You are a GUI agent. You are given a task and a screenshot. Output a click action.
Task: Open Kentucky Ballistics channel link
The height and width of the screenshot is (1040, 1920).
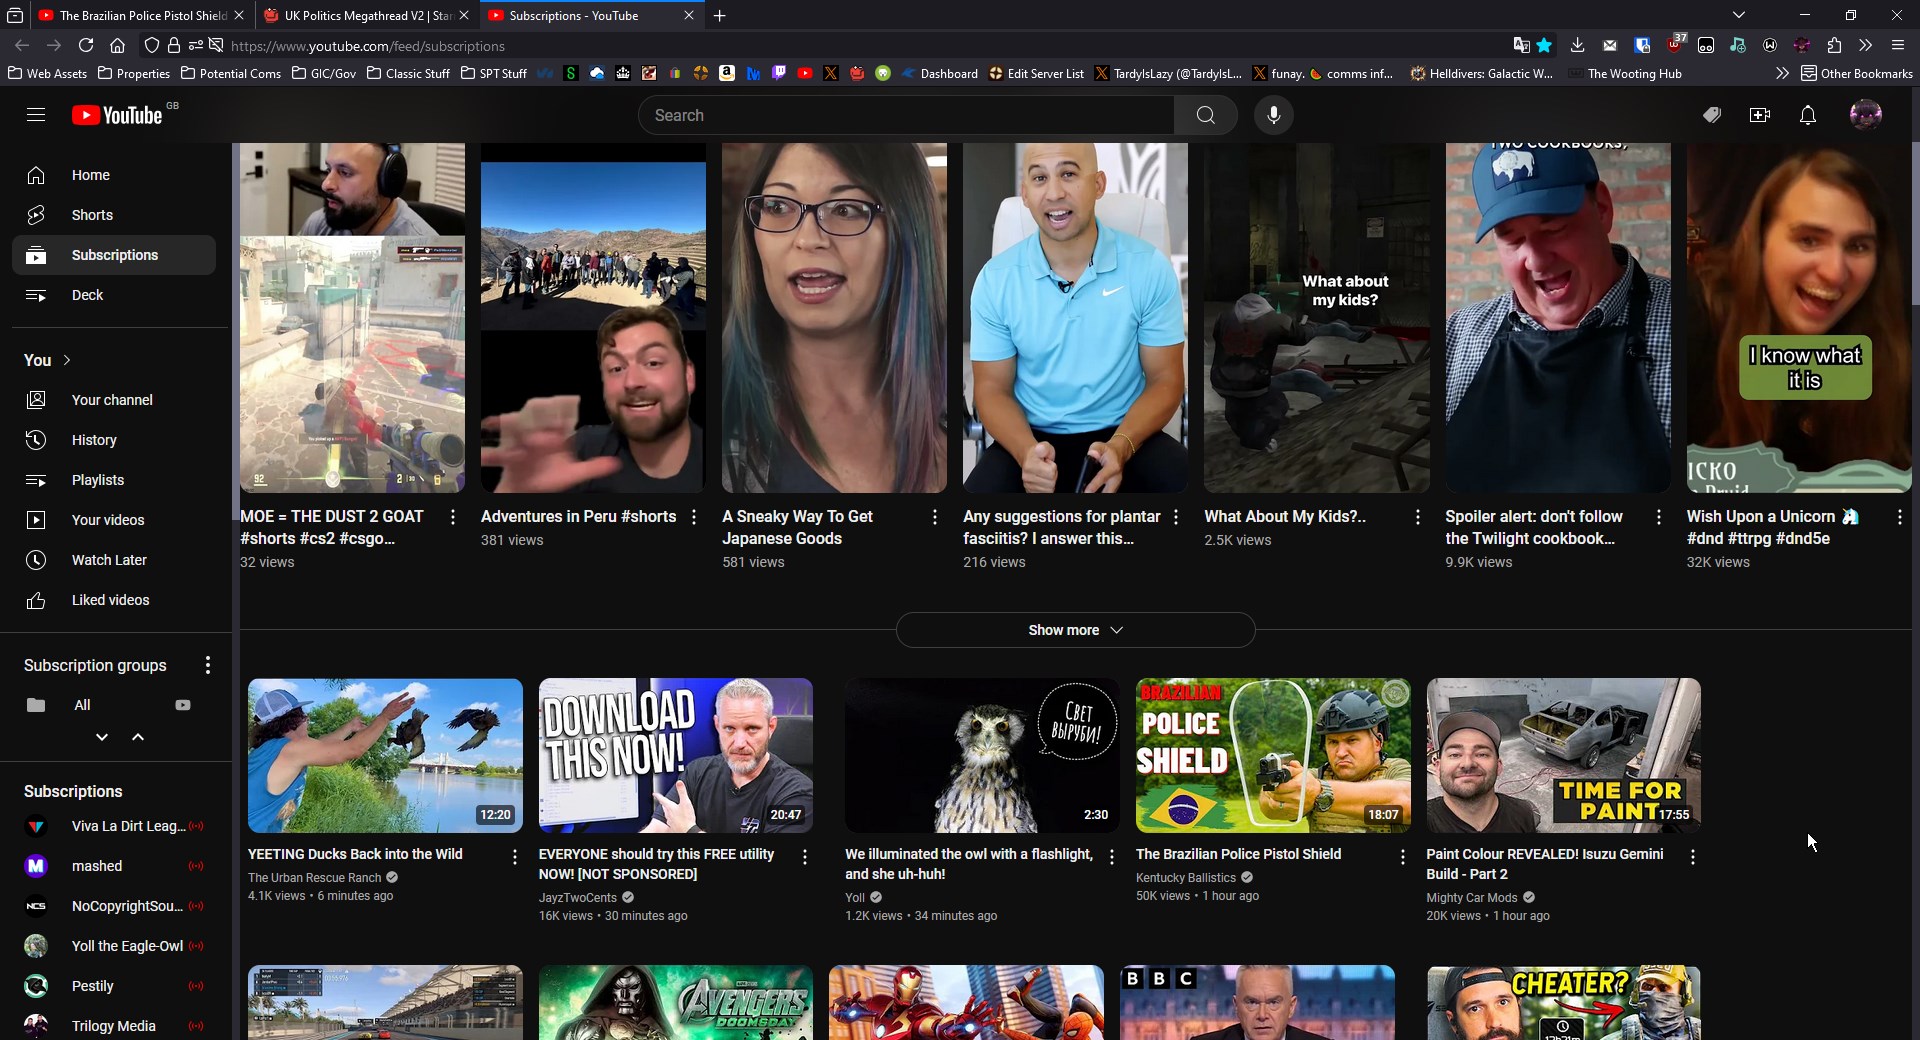[1186, 878]
